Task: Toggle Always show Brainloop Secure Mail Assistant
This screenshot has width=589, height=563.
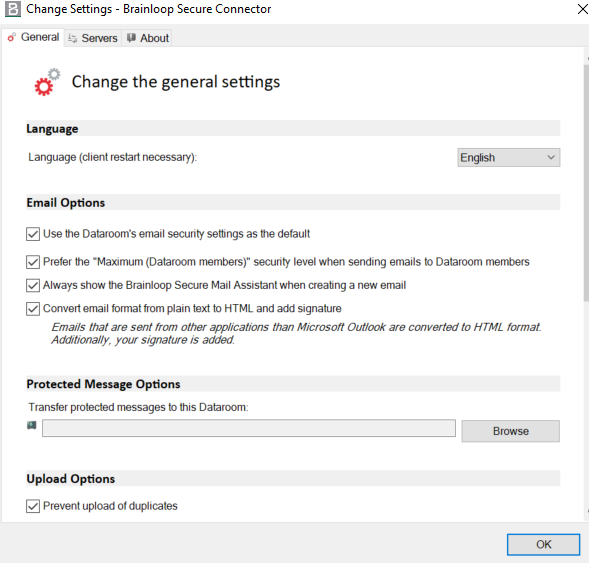Action: (x=33, y=285)
